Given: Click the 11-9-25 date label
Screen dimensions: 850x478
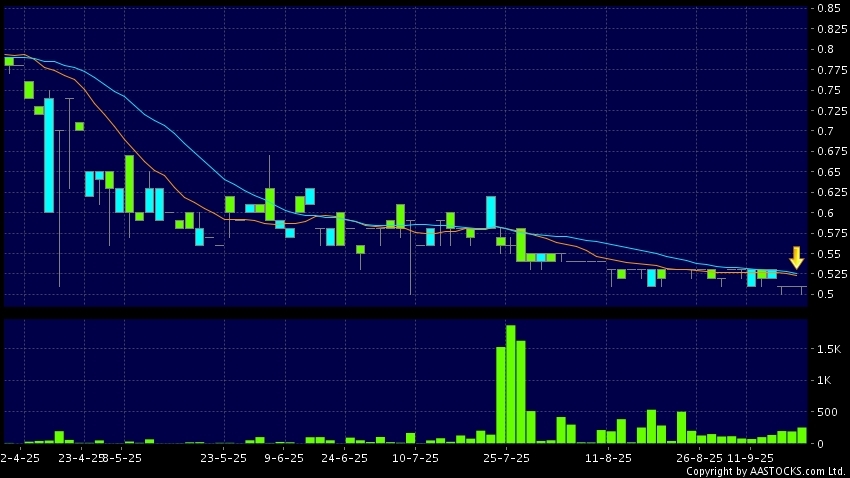Looking at the screenshot, I should tap(750, 458).
